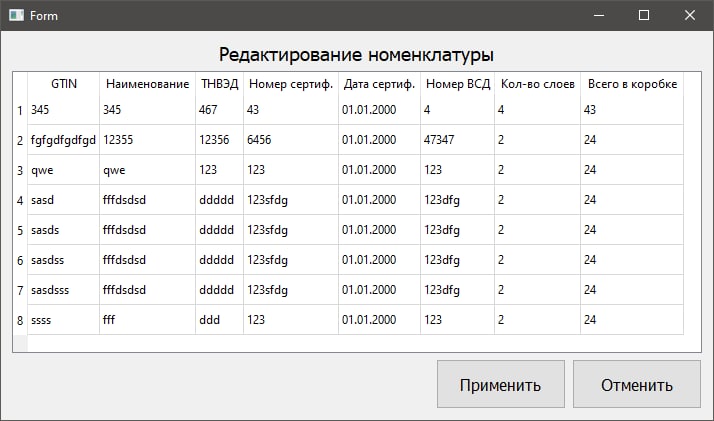Select GTIN cell 'sasdss'
Screen dimensions: 714x421
(x=64, y=260)
